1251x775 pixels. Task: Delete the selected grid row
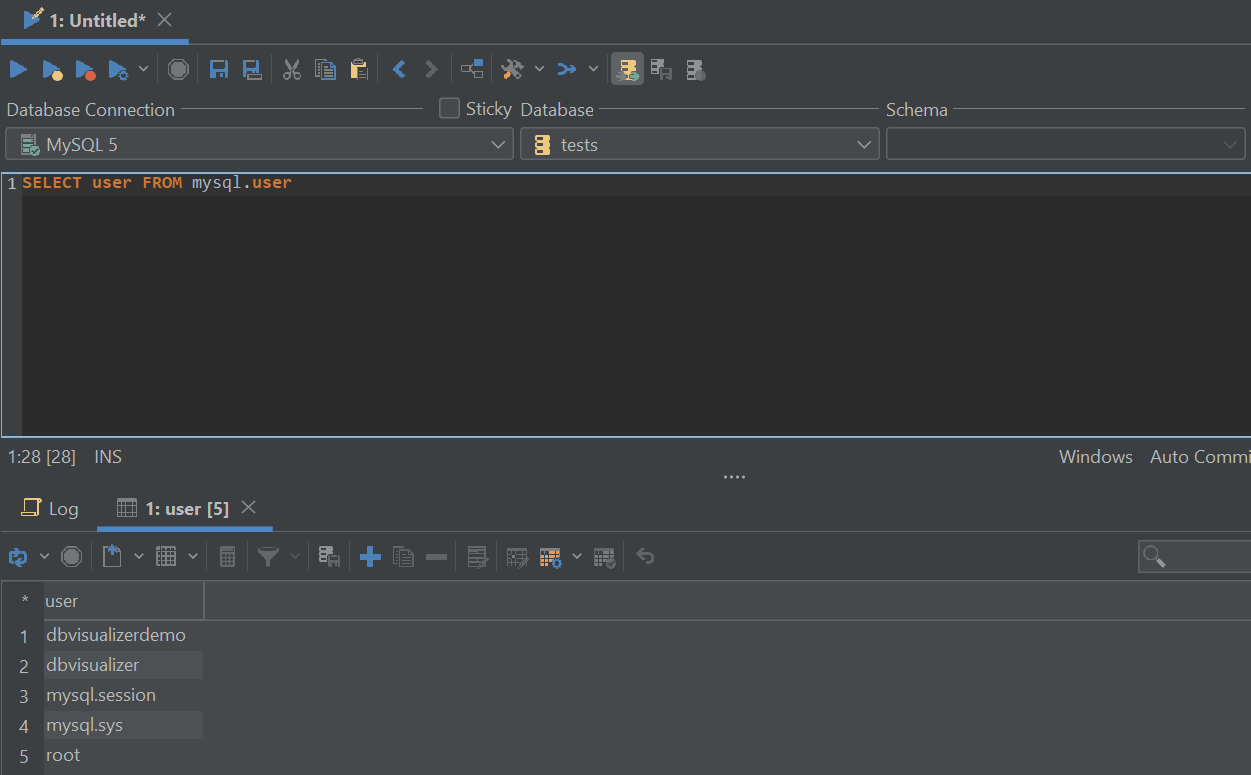point(436,556)
